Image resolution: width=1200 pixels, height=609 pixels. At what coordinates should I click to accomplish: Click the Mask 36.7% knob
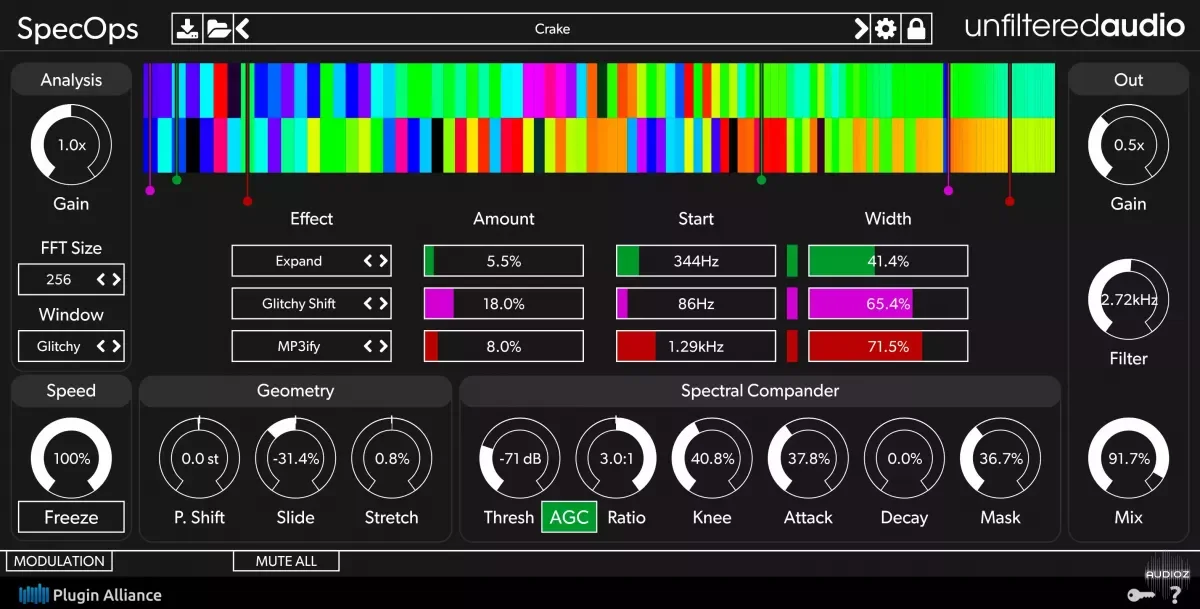coord(1000,458)
